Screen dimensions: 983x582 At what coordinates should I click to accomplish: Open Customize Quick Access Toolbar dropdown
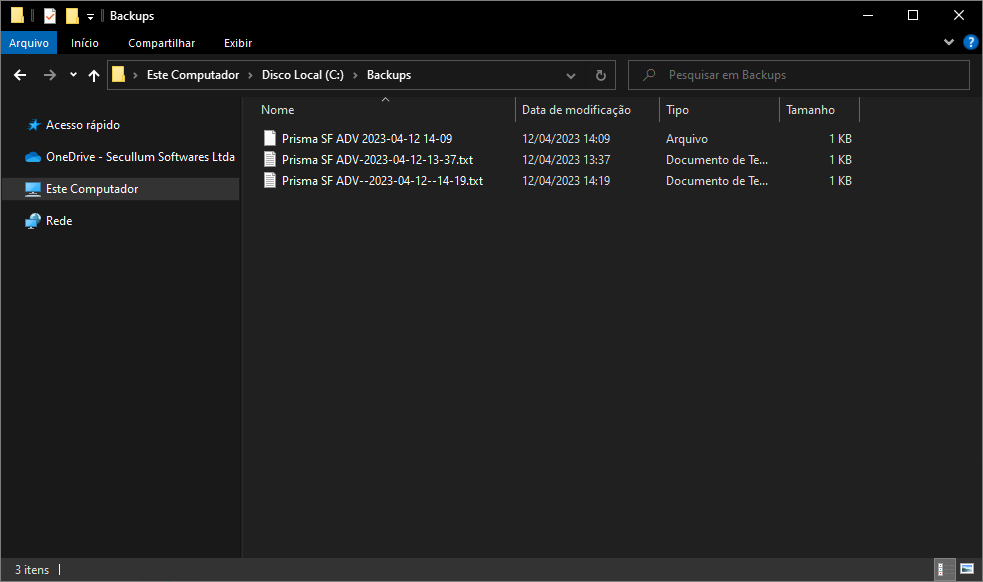click(90, 17)
